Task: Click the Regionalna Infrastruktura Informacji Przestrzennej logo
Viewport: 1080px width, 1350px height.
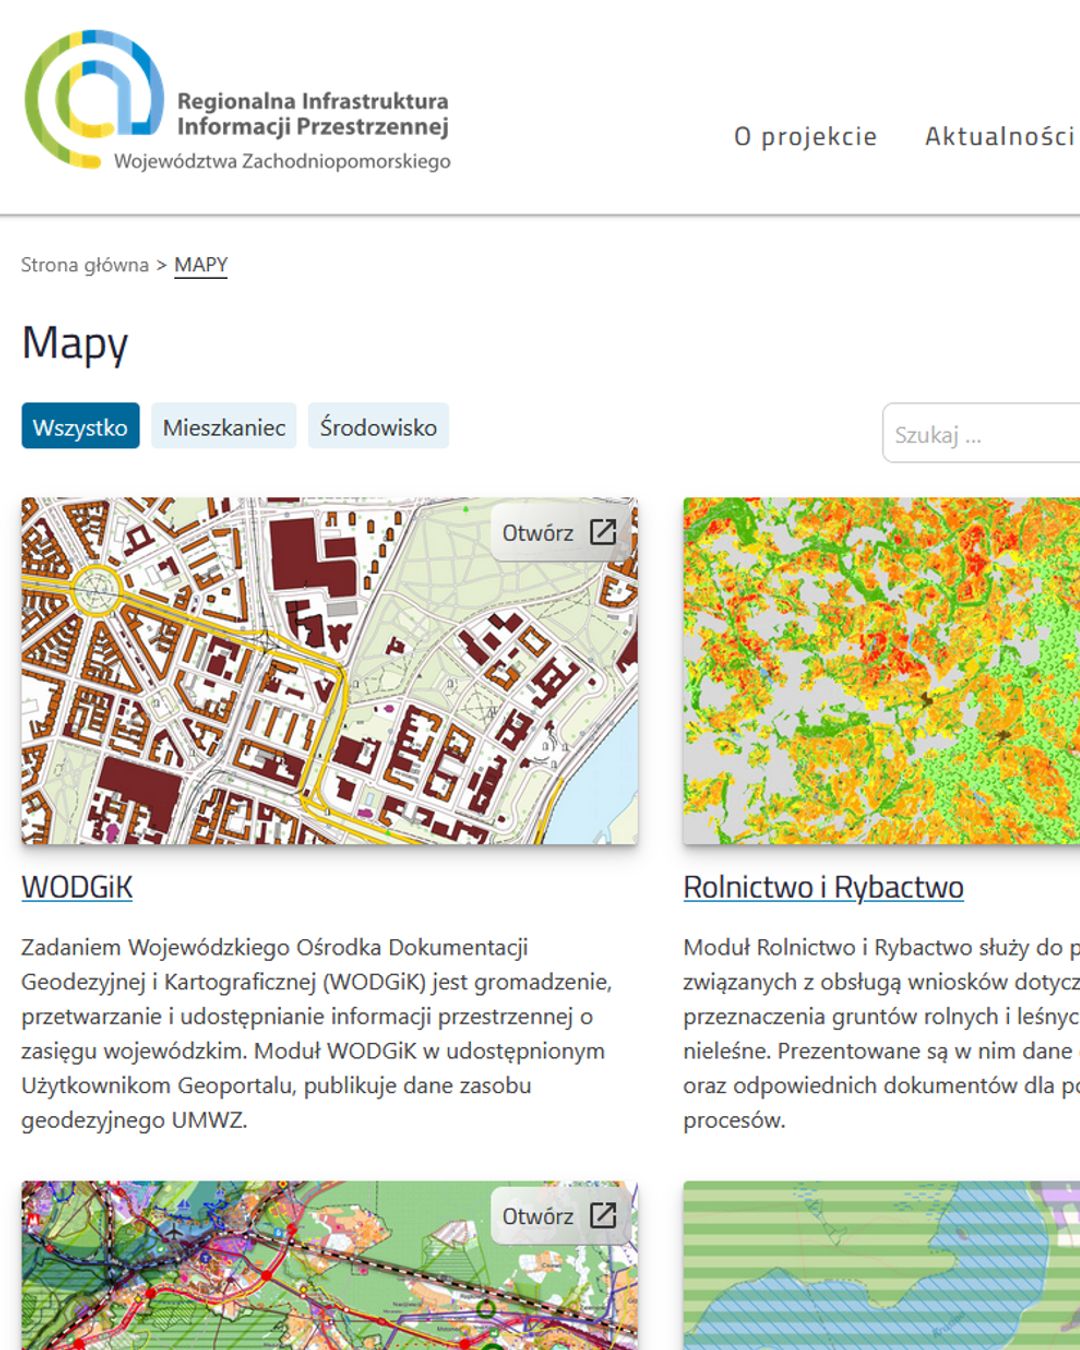Action: coord(237,103)
